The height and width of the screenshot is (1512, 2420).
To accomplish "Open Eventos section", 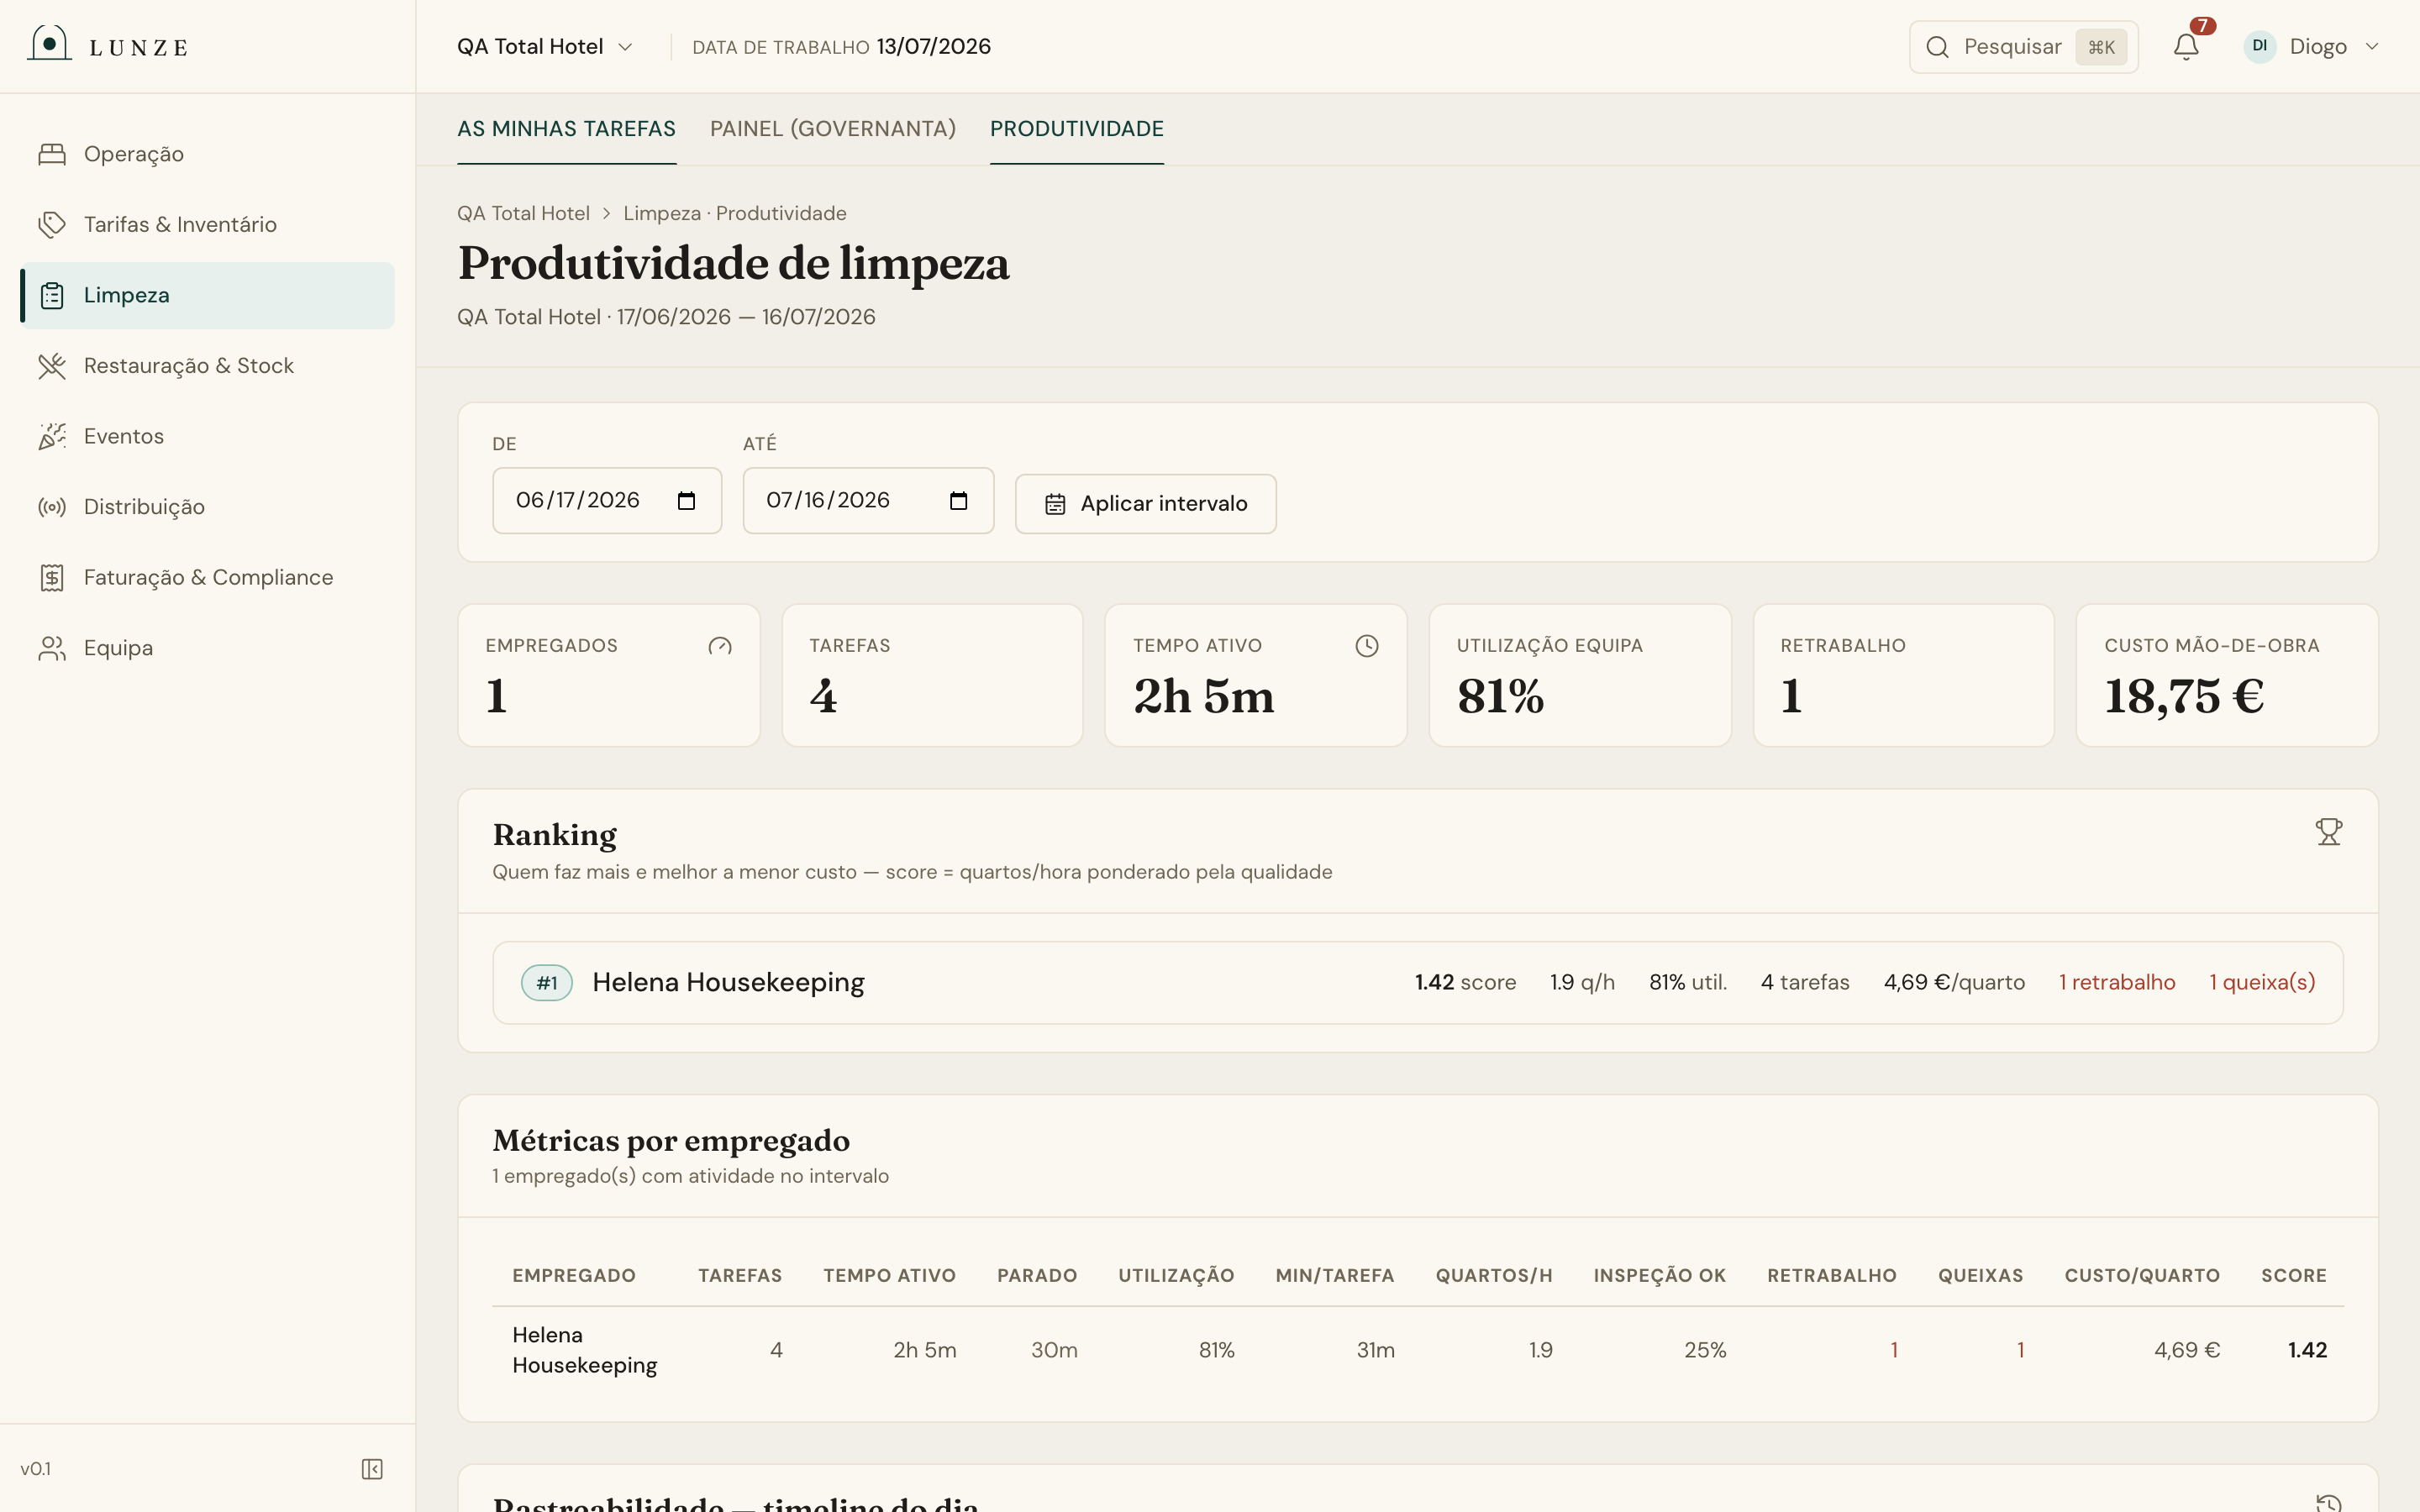I will 207,436.
